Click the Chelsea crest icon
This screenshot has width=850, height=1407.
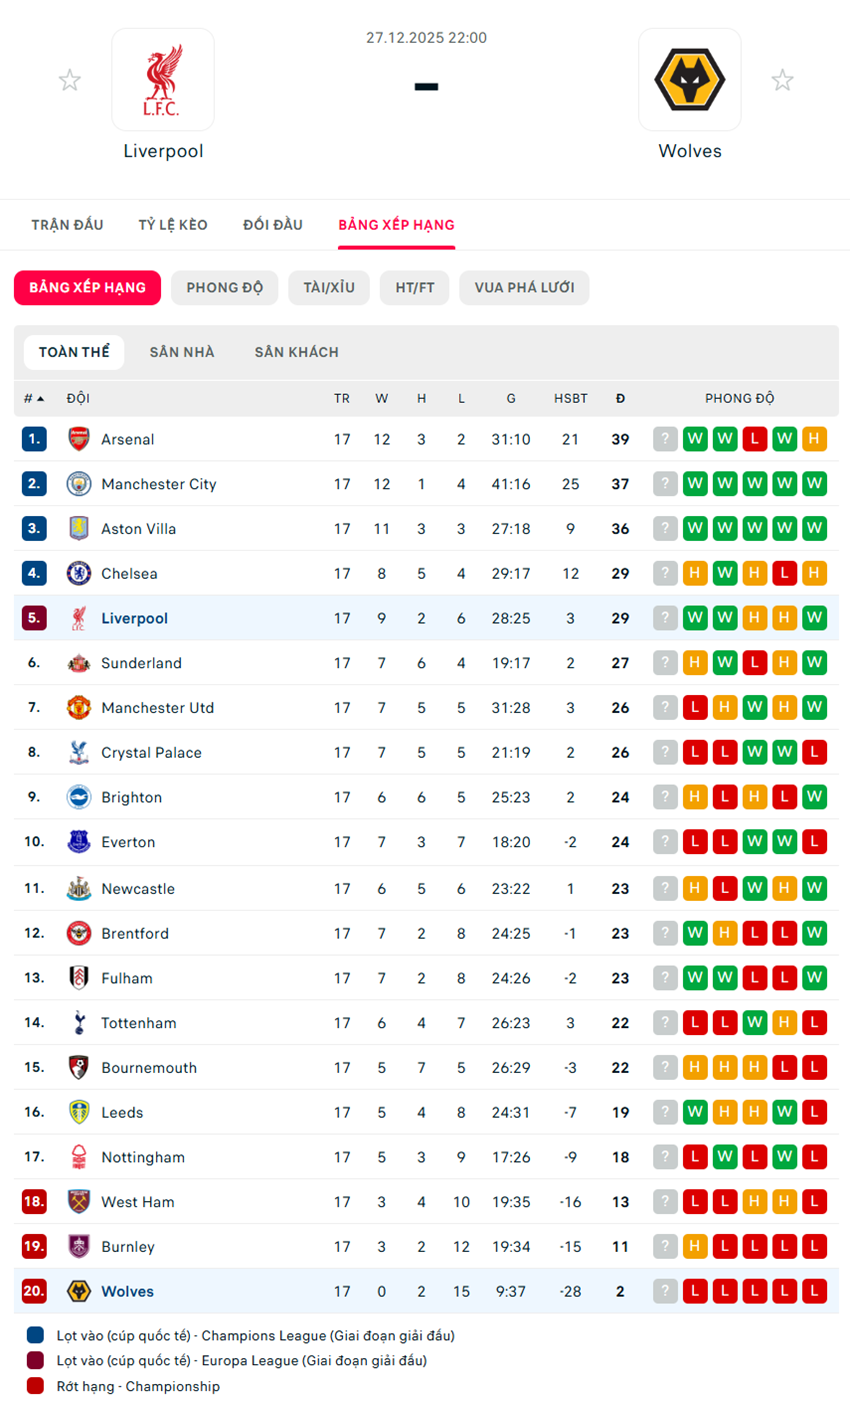tap(78, 574)
